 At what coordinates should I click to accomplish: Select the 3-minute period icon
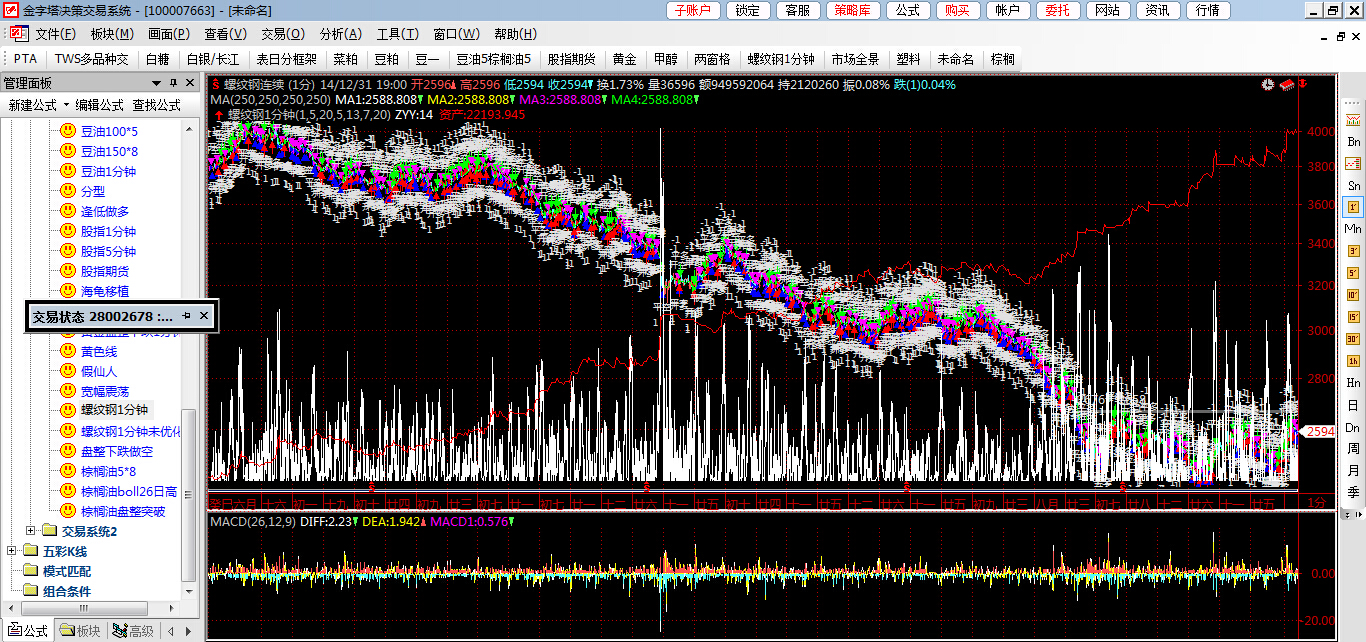point(1353,250)
